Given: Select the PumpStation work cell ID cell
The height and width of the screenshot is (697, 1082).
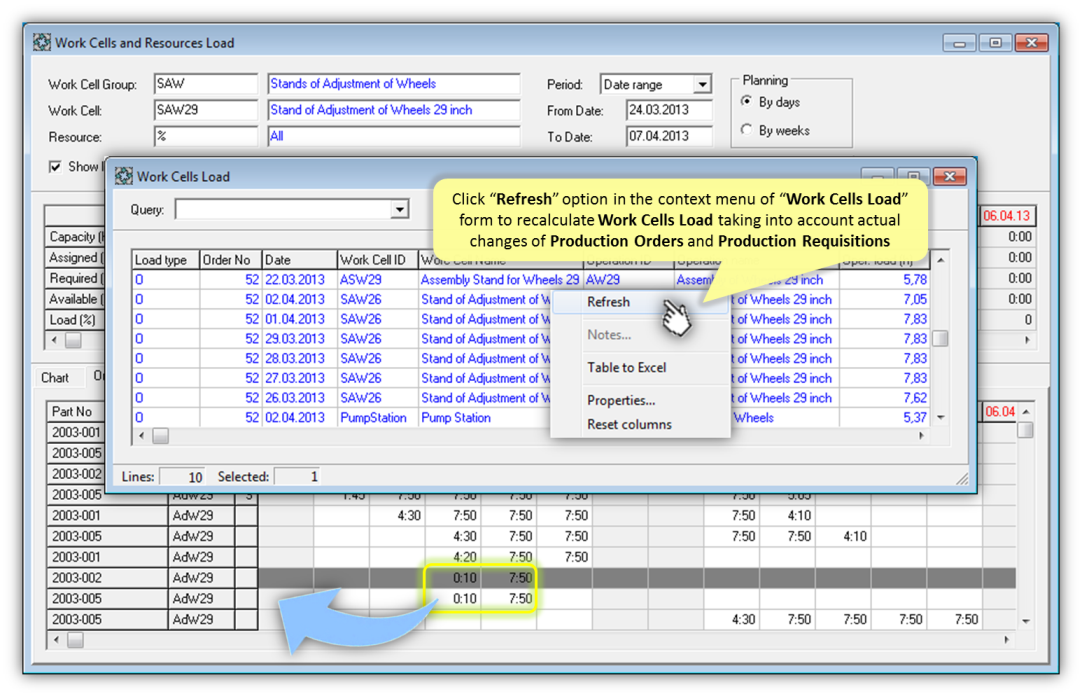Looking at the screenshot, I should [377, 418].
